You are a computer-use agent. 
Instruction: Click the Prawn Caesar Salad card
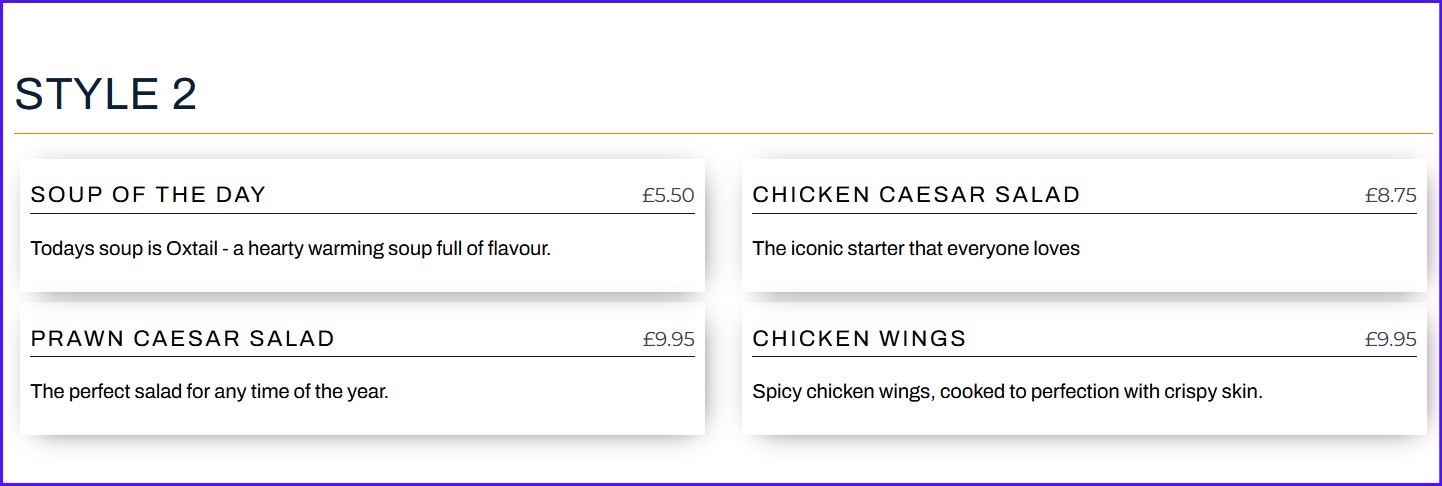[x=362, y=369]
